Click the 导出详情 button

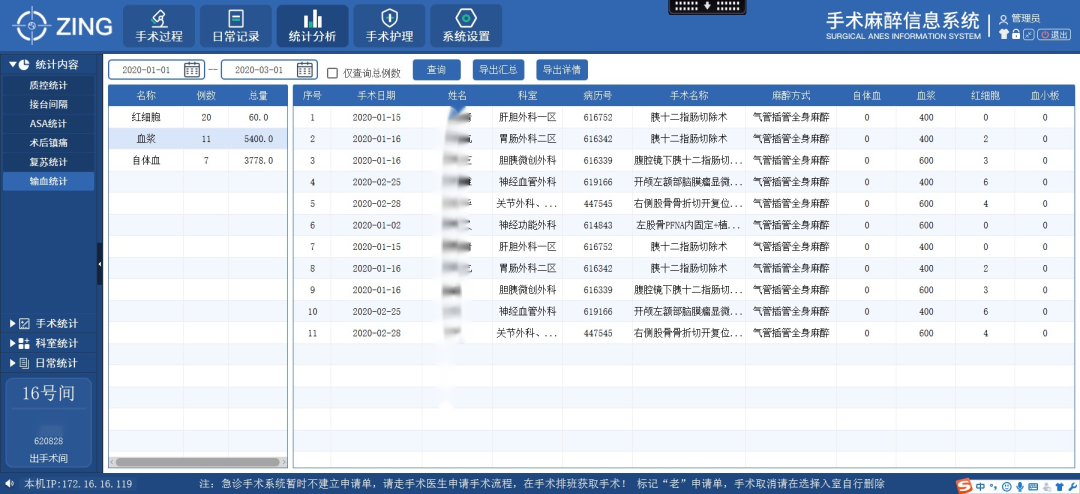pyautogui.click(x=562, y=70)
